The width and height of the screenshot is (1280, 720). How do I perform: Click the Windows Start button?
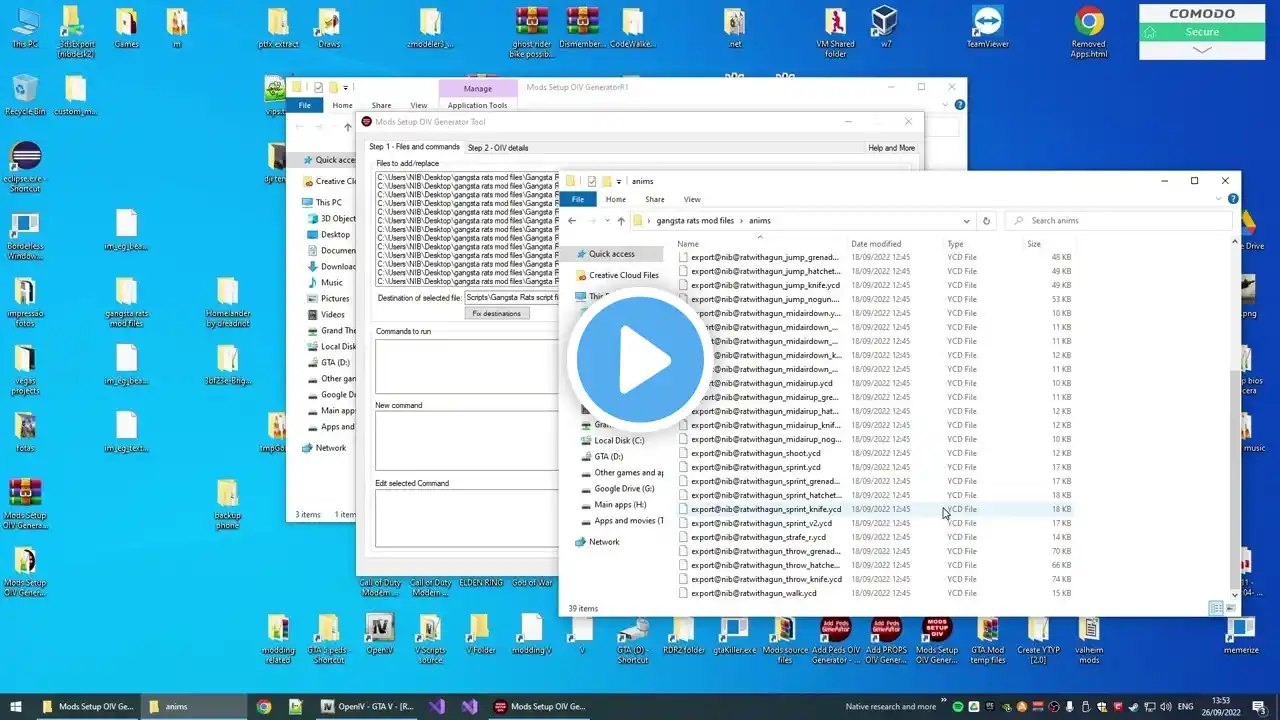click(x=15, y=707)
